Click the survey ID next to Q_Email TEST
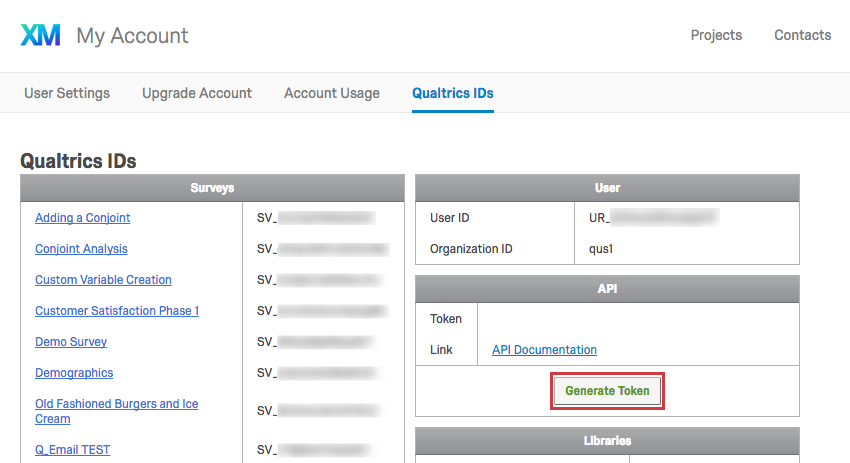Image resolution: width=850 pixels, height=463 pixels. click(314, 450)
